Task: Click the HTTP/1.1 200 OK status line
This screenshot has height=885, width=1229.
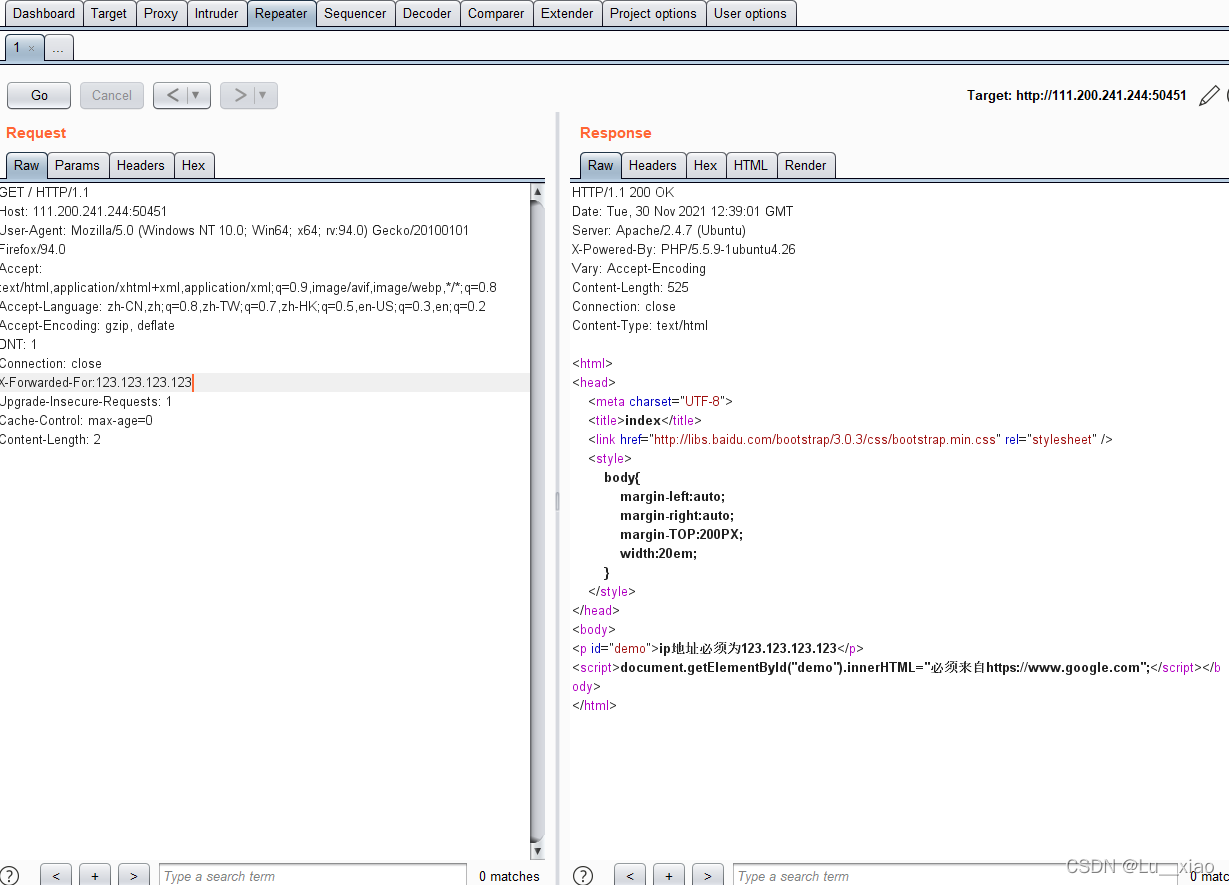Action: pyautogui.click(x=623, y=192)
